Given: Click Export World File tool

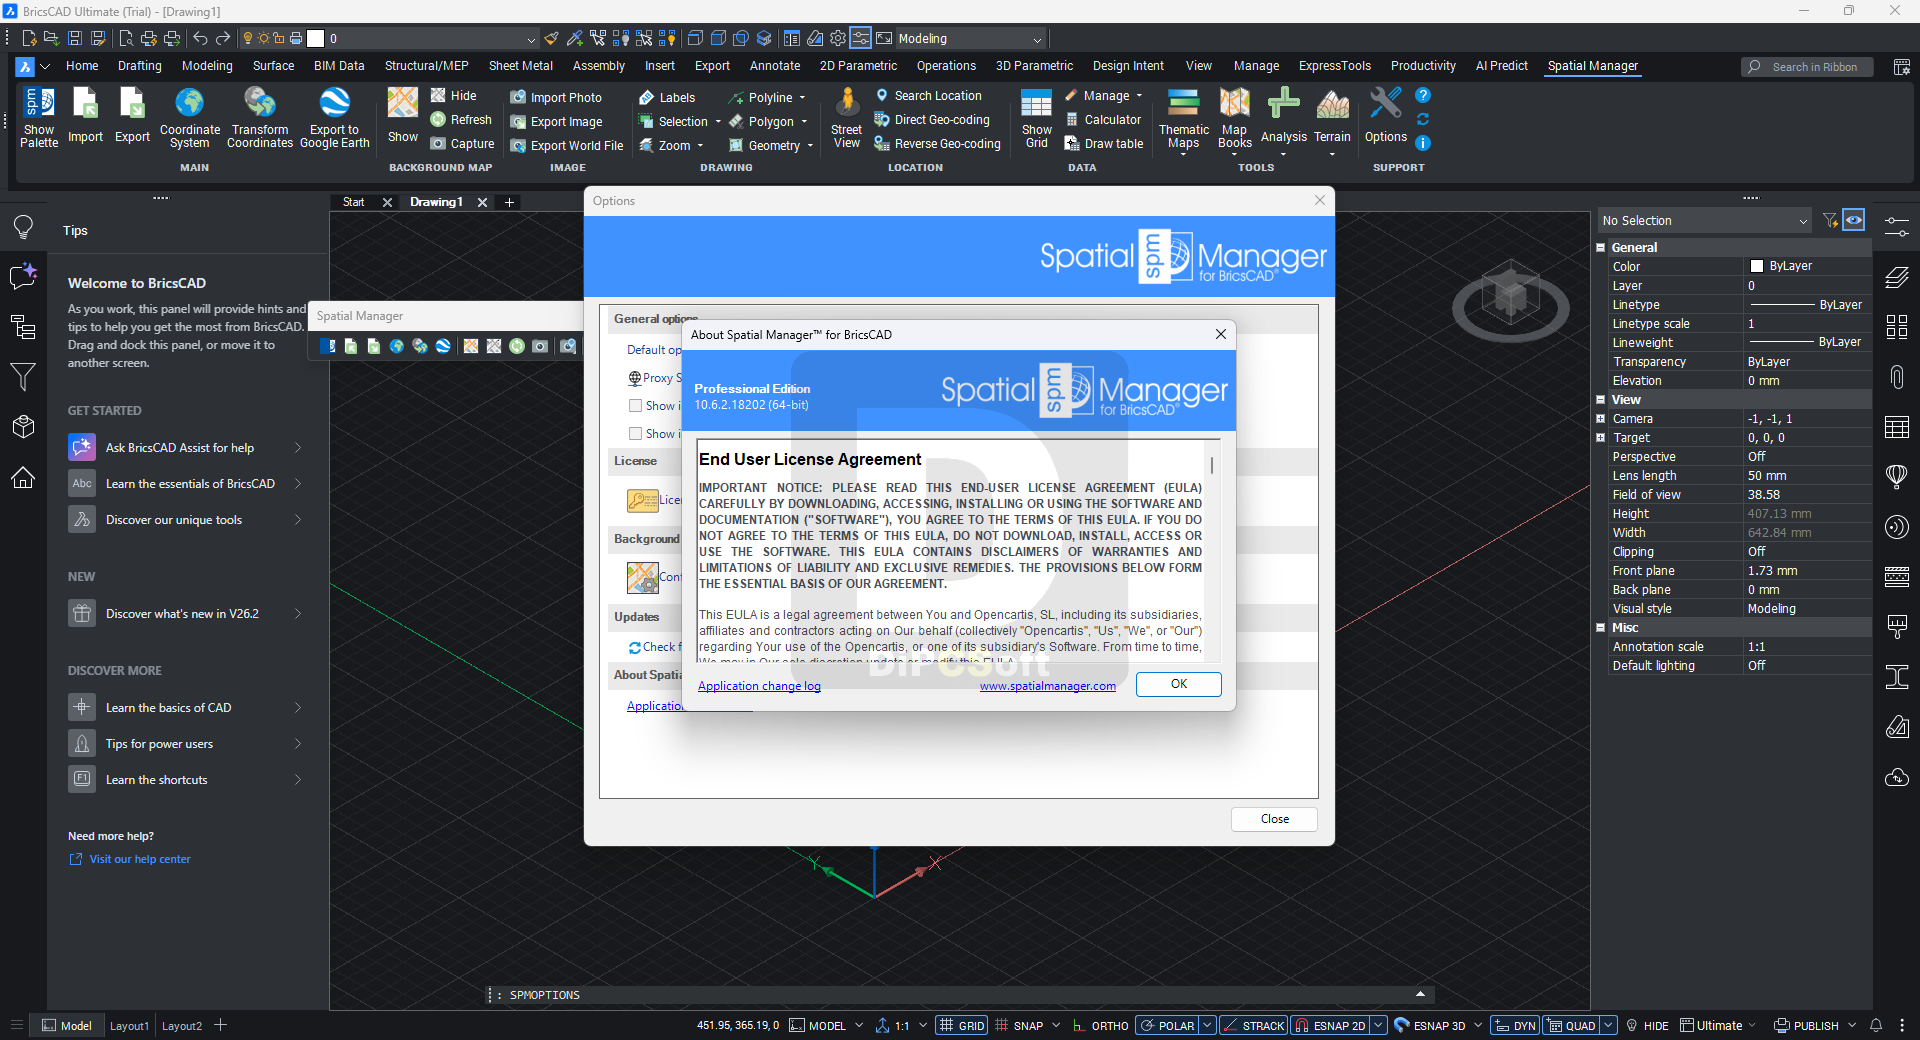Looking at the screenshot, I should click(x=567, y=145).
